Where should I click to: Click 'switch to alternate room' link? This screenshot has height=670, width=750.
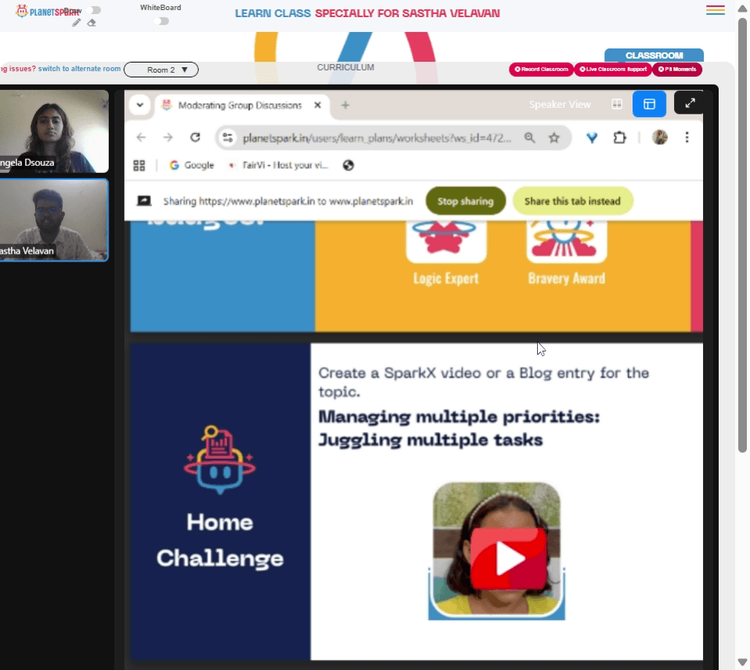[x=79, y=68]
